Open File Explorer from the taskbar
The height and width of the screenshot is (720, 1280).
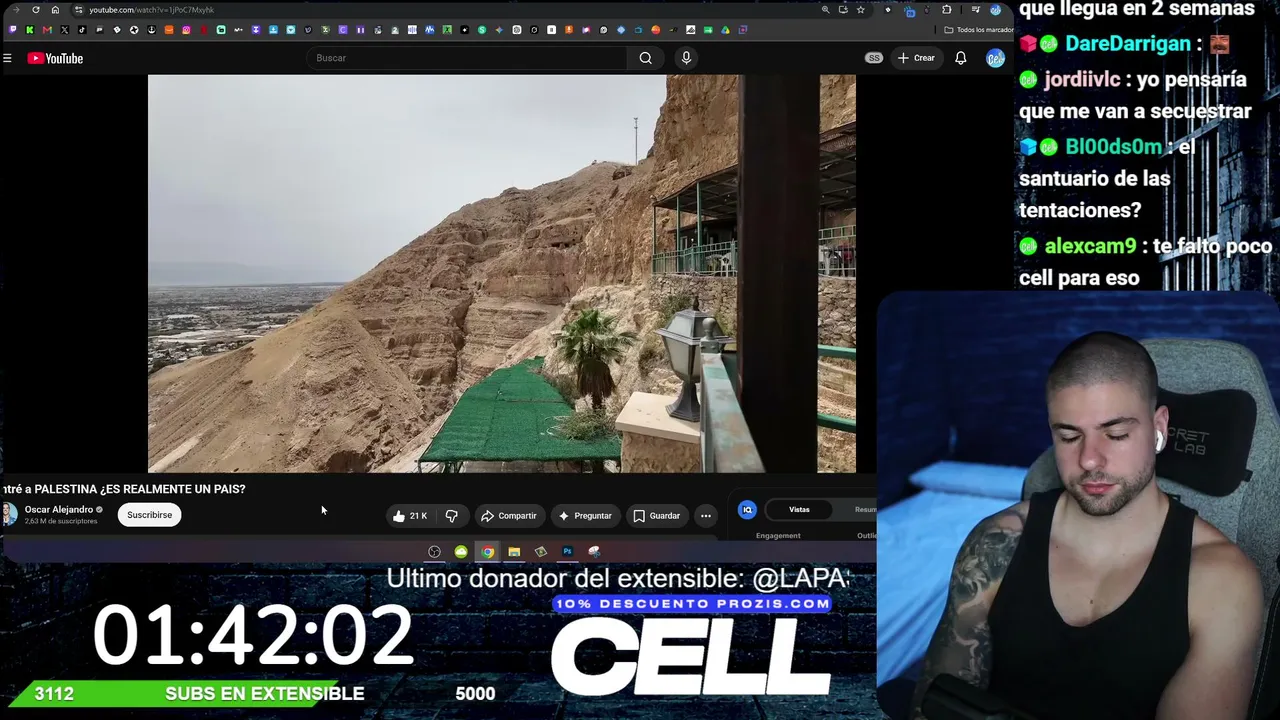514,552
